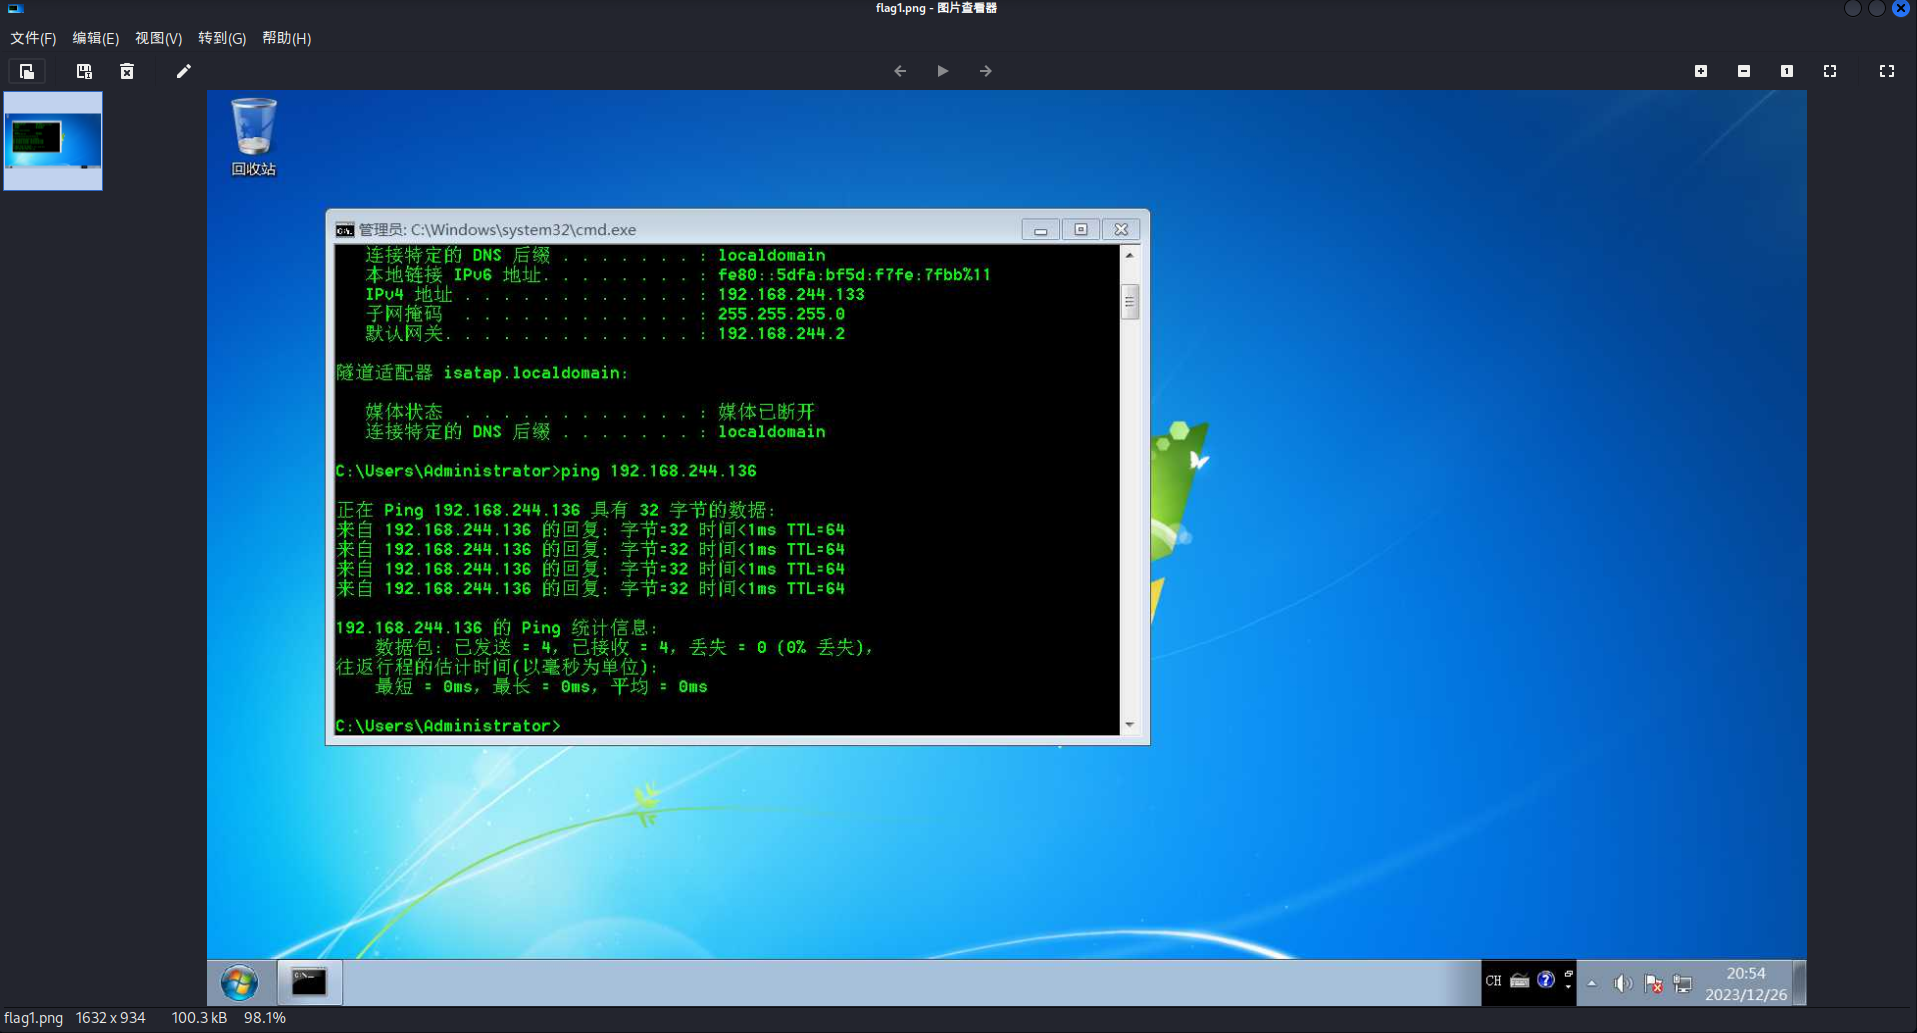Click the 'flag1.png' file name in the status bar
This screenshot has height=1033, width=1917.
pos(34,1018)
